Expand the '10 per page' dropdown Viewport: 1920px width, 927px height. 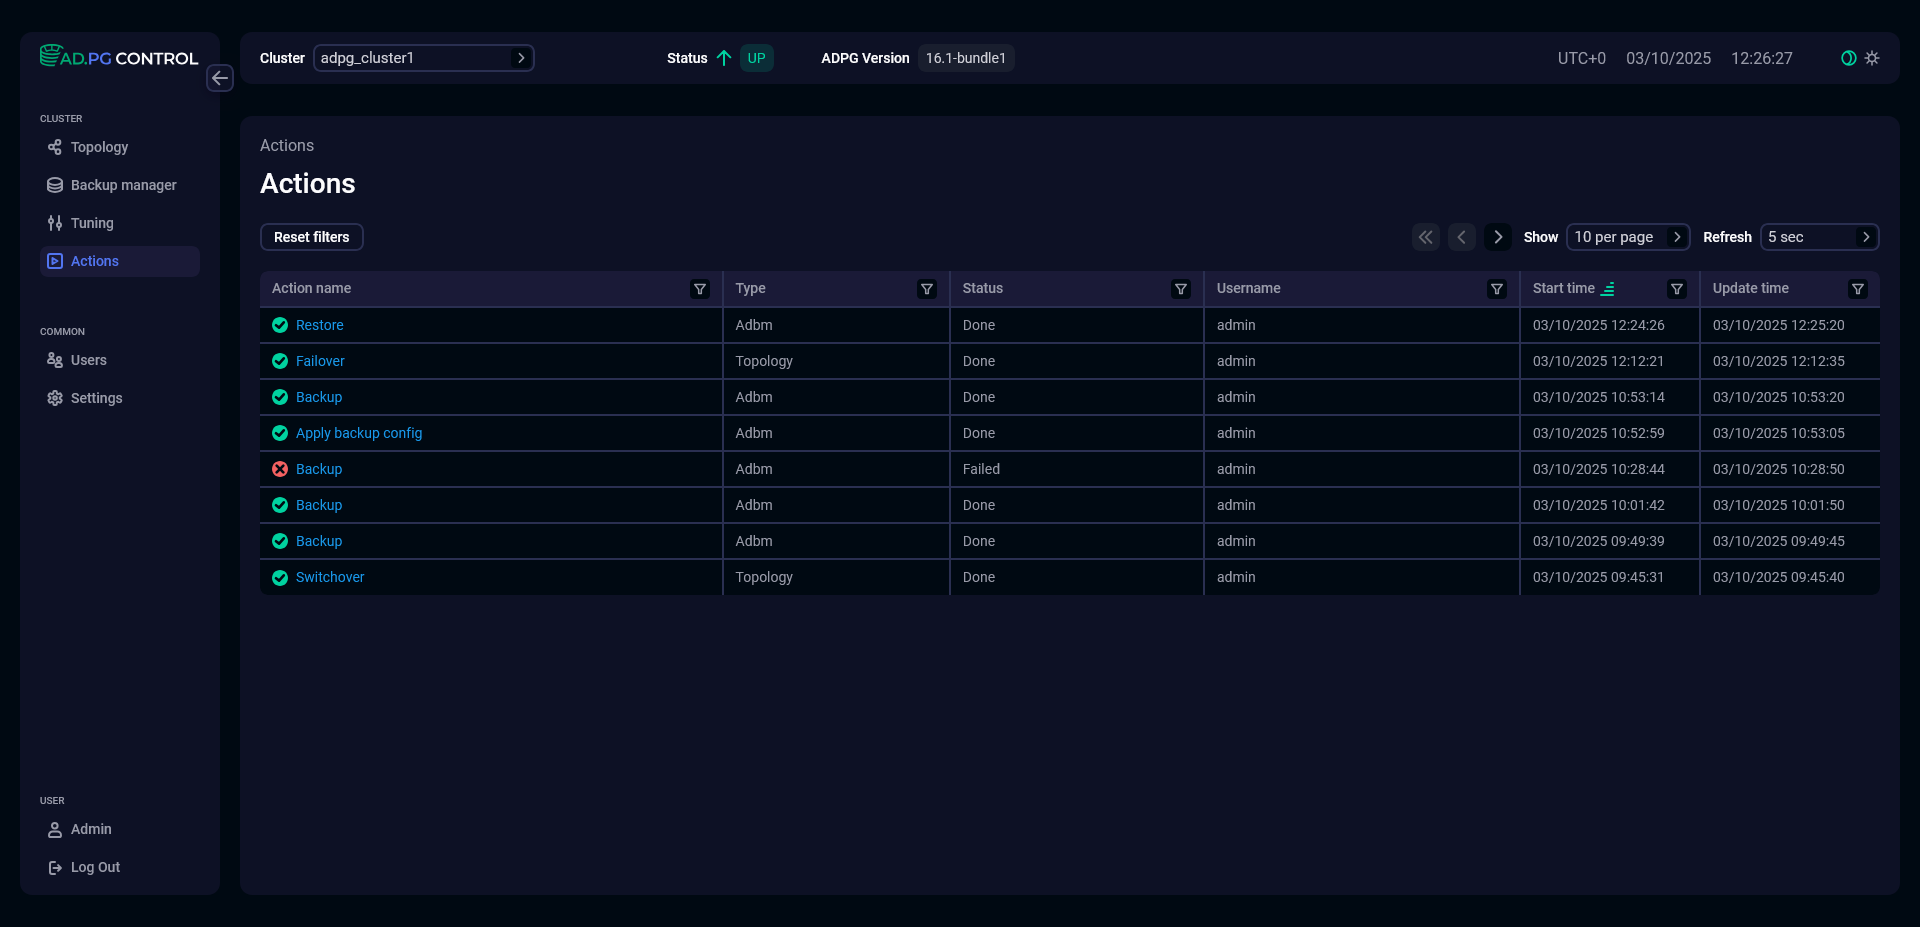coord(1628,237)
